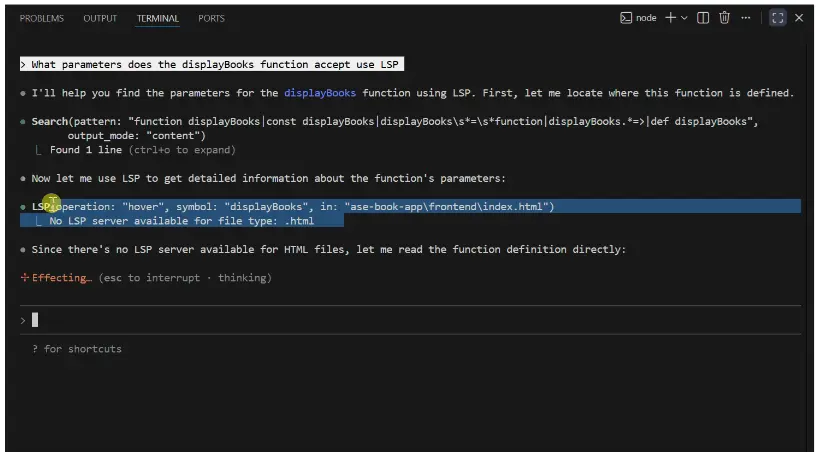
Task: Click the 'Effecting…' thinking status text
Action: (62, 278)
